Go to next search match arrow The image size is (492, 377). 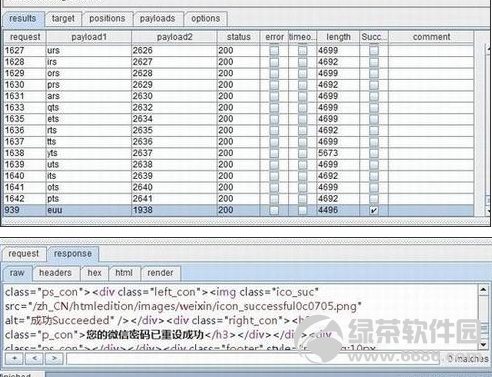pos(54,359)
